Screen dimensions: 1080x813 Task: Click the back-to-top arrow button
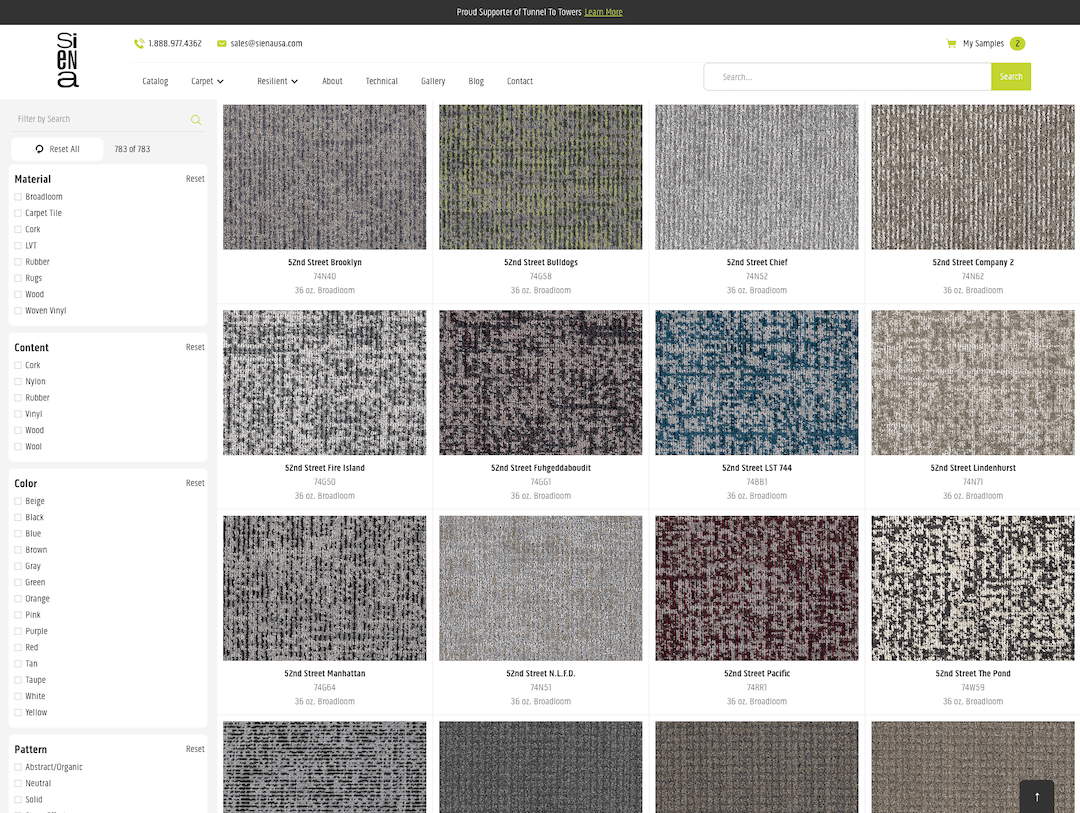pyautogui.click(x=1037, y=796)
